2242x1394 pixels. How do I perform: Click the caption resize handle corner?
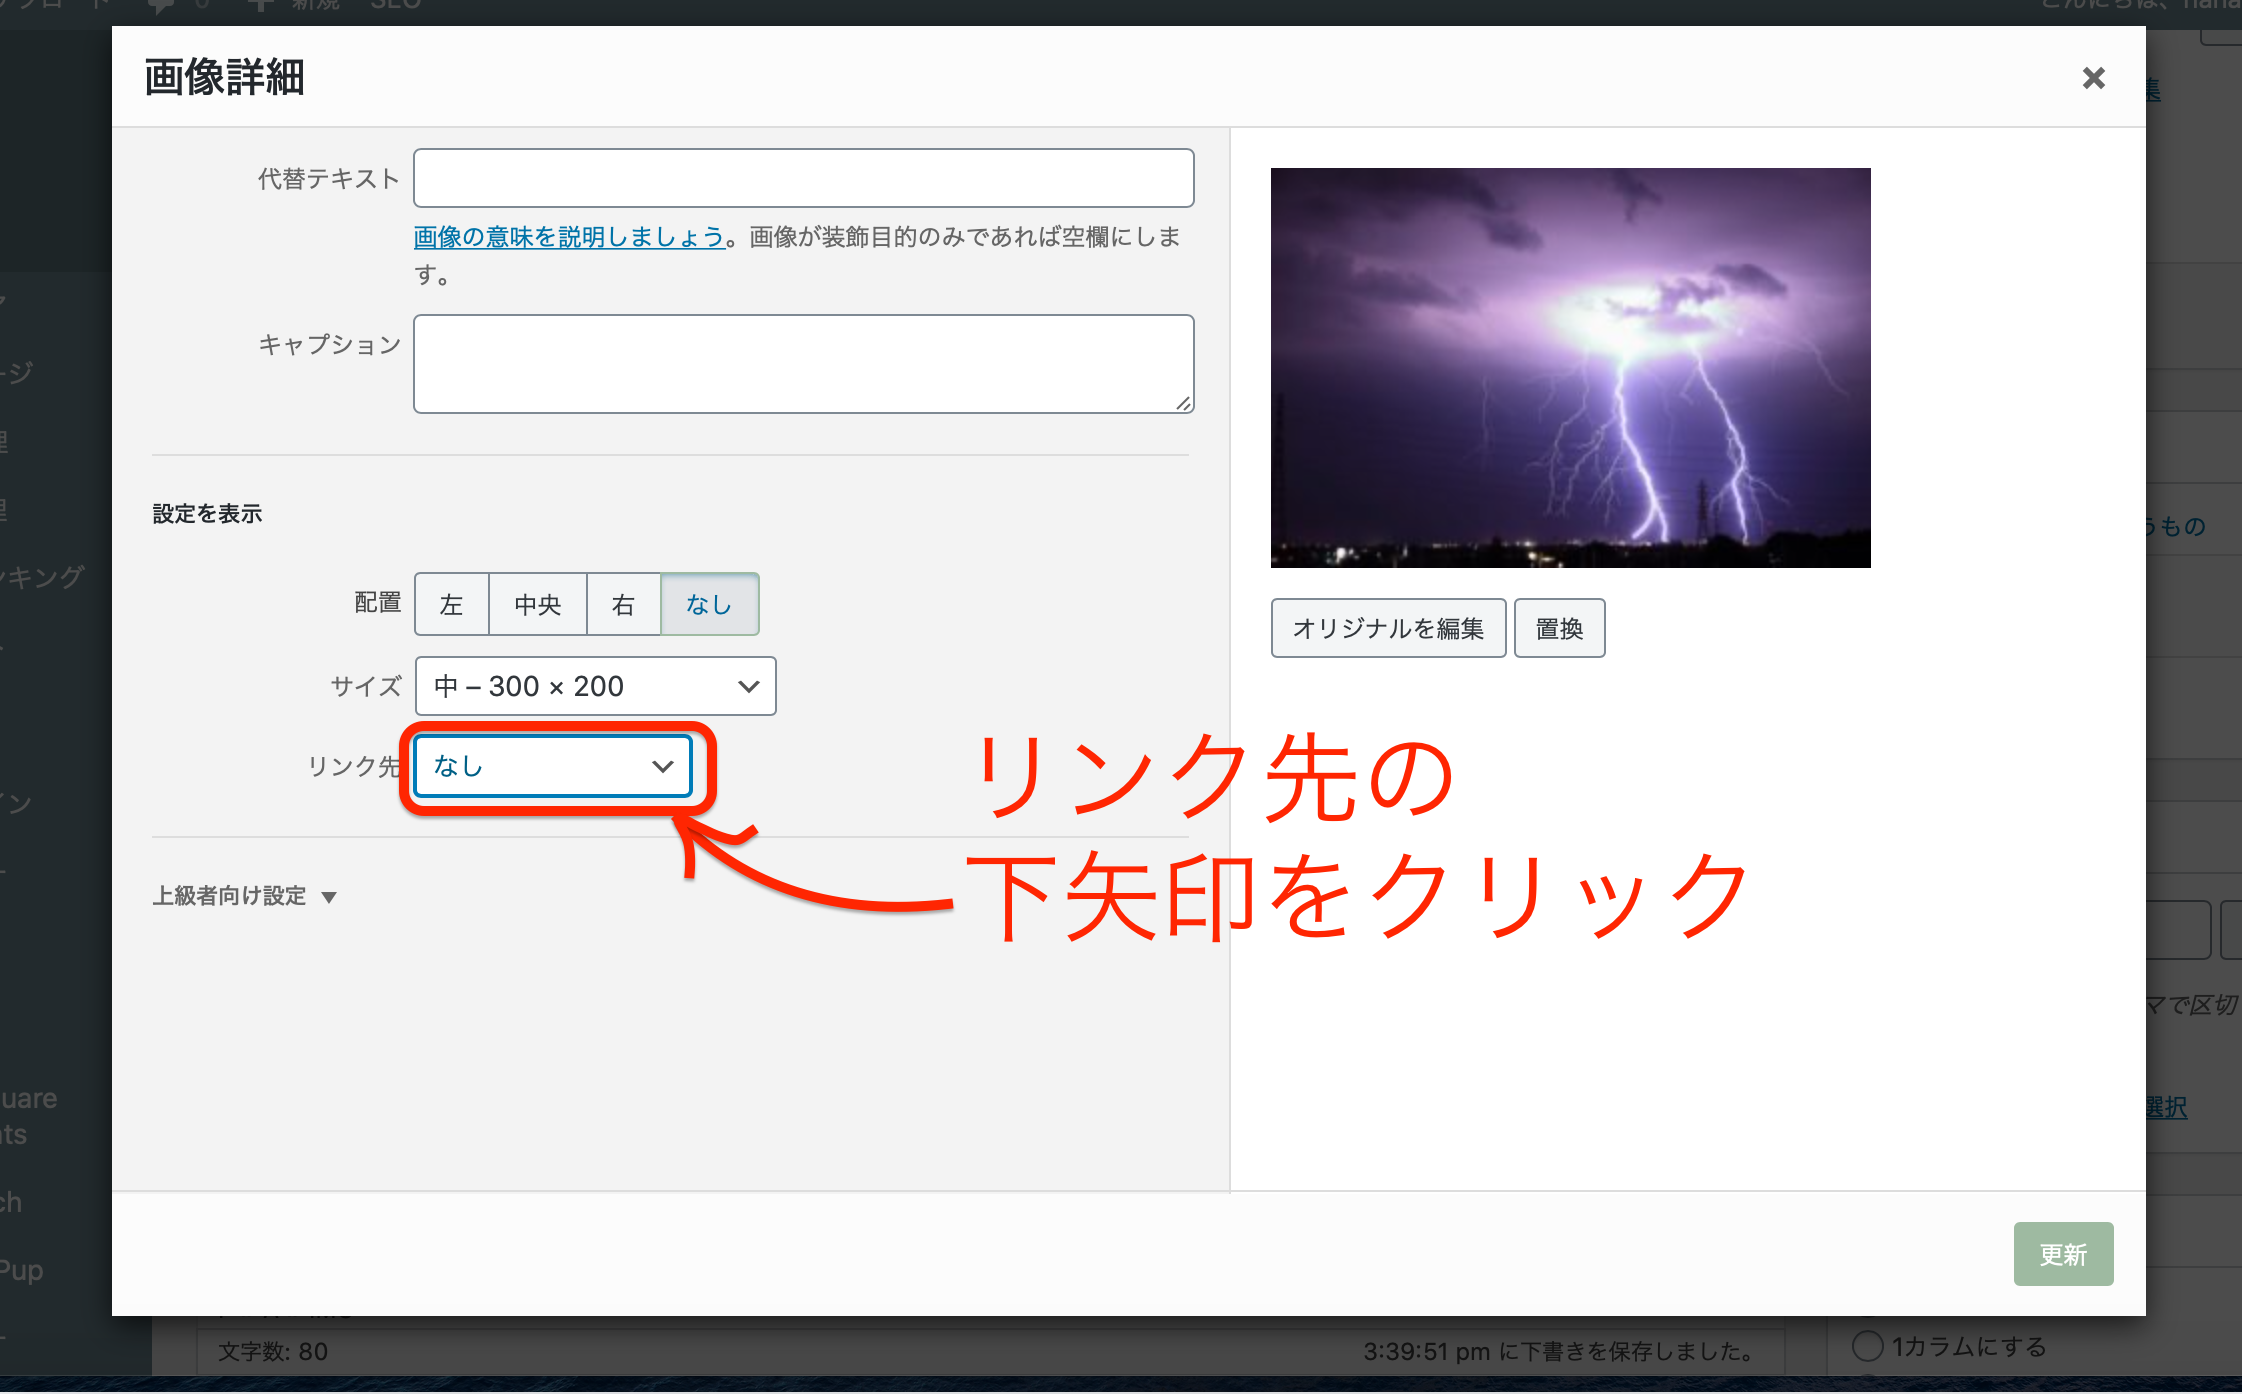tap(1183, 403)
